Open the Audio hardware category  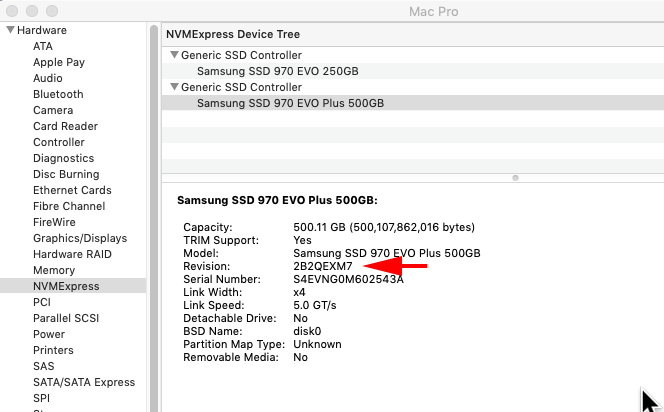[48, 78]
